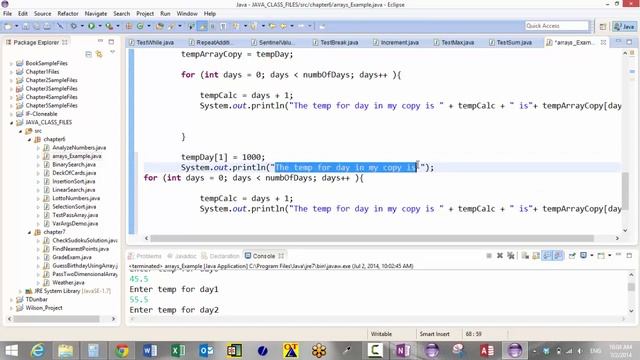Click the Save All toolbar icon
This screenshot has height=360, width=640.
click(36, 26)
